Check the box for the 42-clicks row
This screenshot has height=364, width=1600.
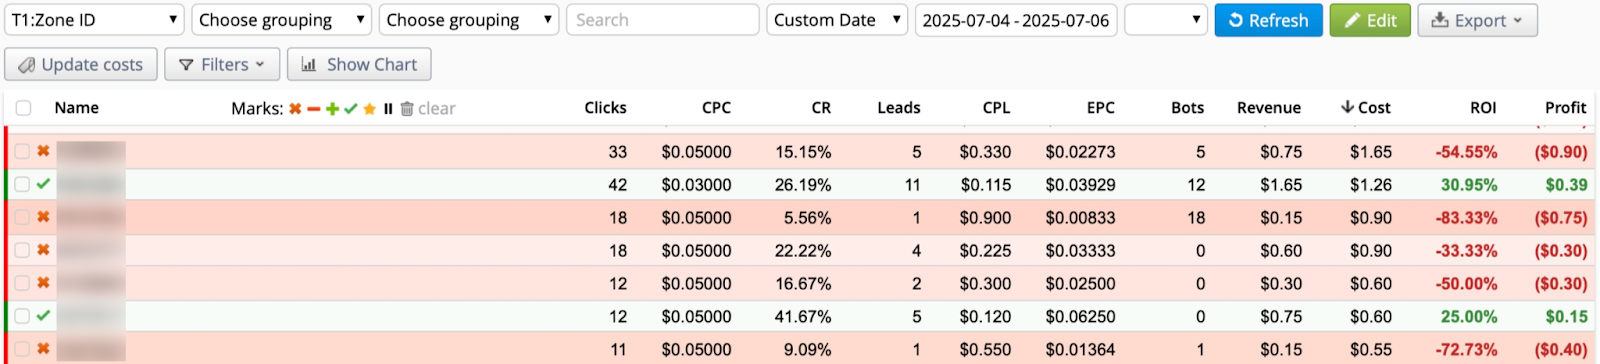pyautogui.click(x=22, y=184)
